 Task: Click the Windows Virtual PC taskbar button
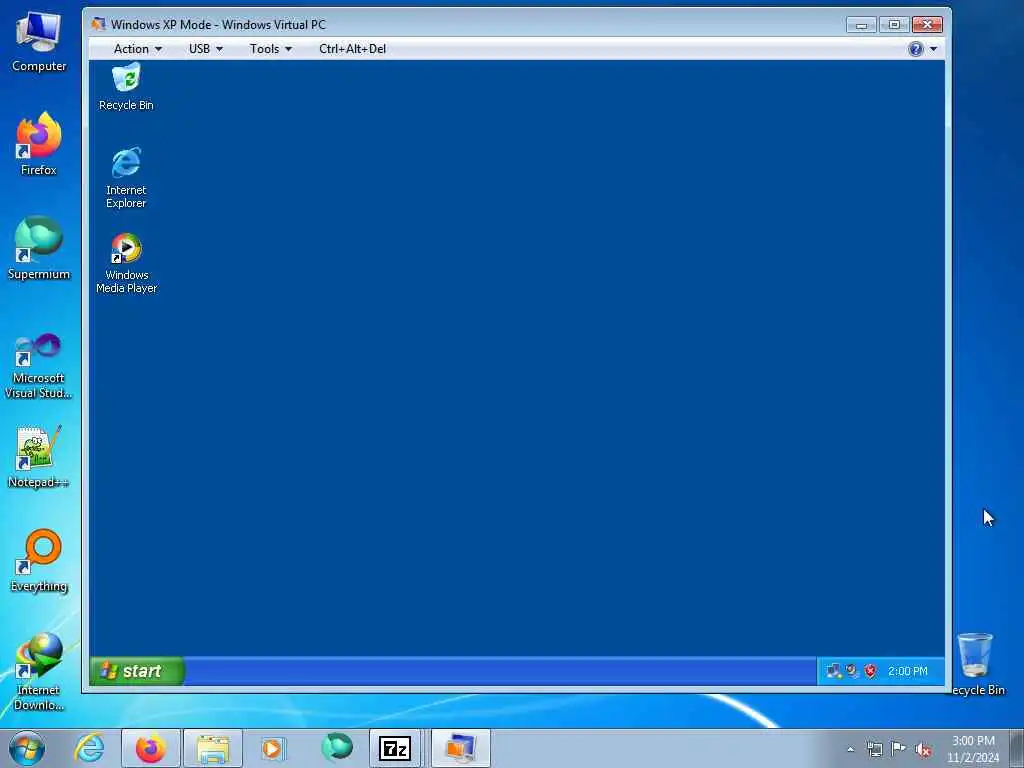(x=460, y=748)
